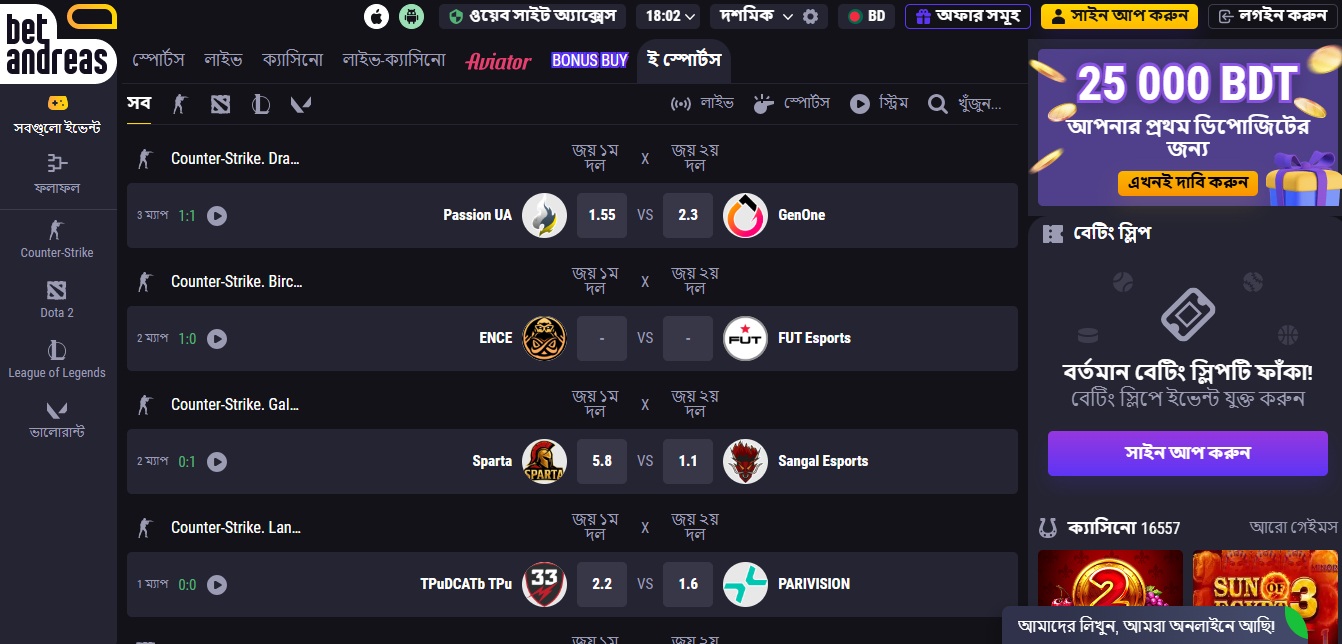Click the লগইন করুন login button

(1269, 16)
